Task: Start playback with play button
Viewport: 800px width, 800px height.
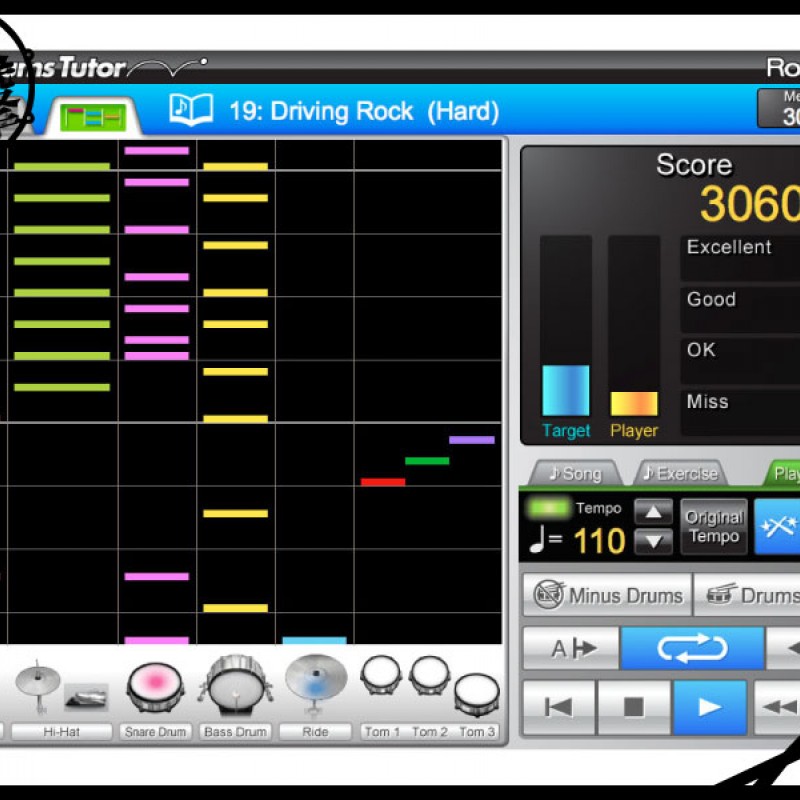Action: coord(710,707)
